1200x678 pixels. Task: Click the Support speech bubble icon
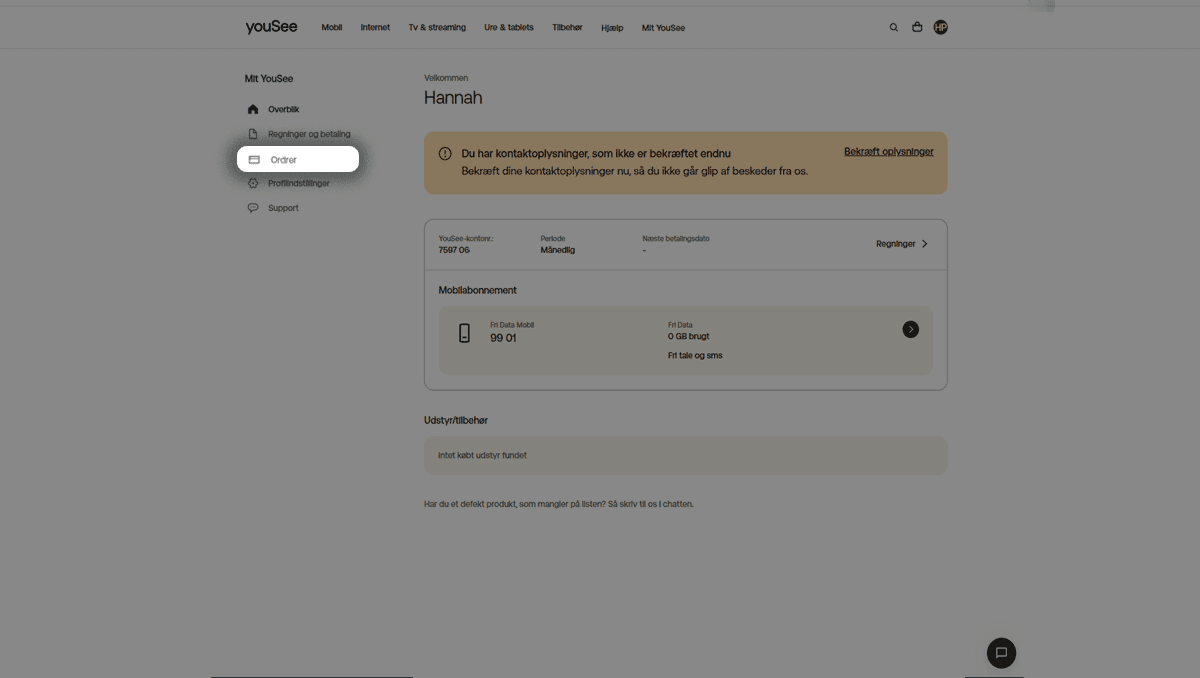pos(253,208)
